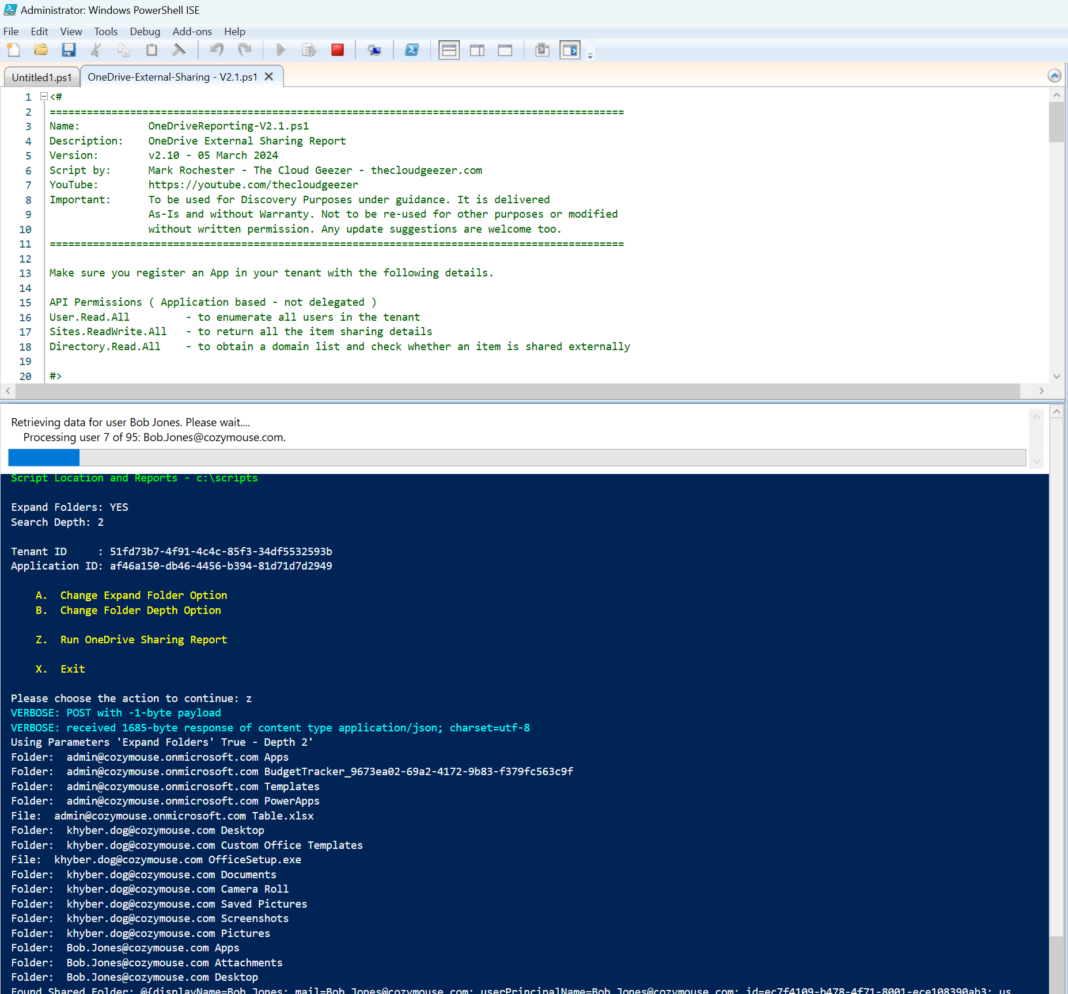The width and height of the screenshot is (1068, 994).
Task: Collapse the comment block on line 1
Action: pos(44,97)
